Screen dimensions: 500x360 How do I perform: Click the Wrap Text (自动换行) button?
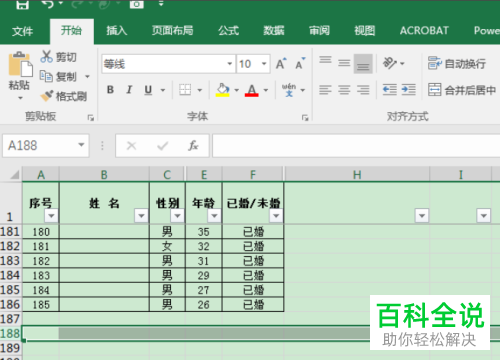[x=457, y=63]
